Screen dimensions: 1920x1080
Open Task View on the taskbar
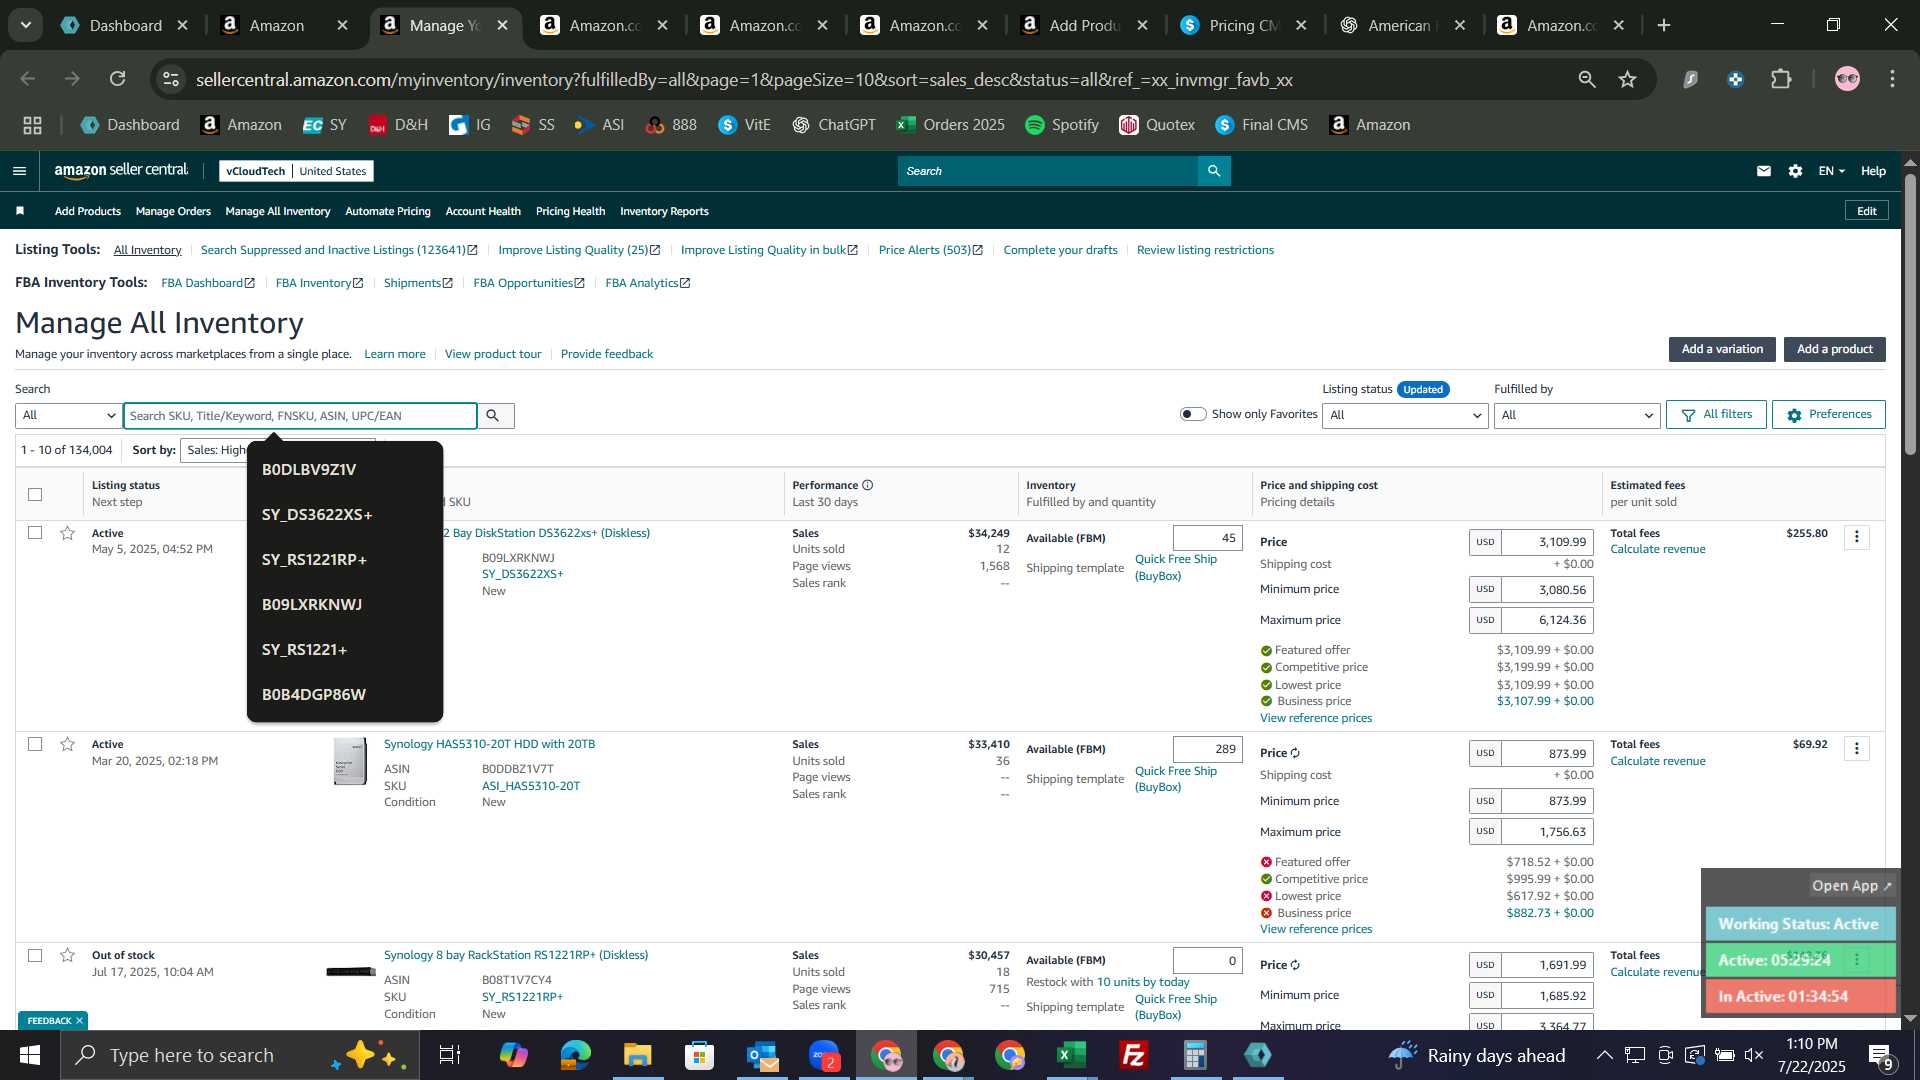coord(450,1055)
